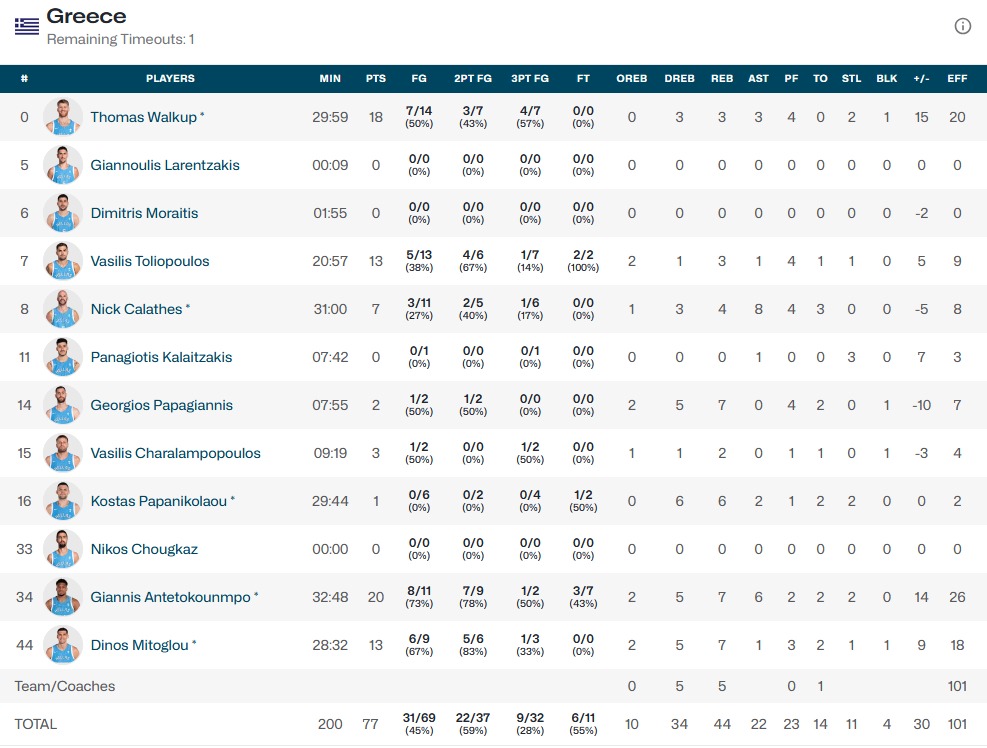Click the PTS column header
The height and width of the screenshot is (748, 987).
click(x=376, y=78)
